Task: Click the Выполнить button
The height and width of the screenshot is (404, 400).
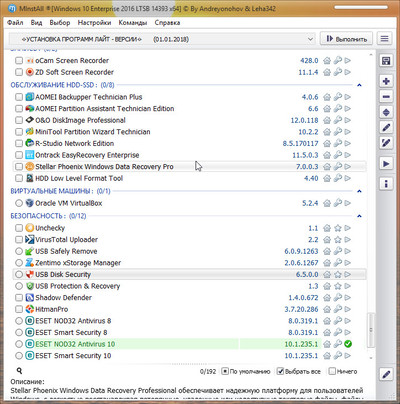Action: tap(346, 39)
